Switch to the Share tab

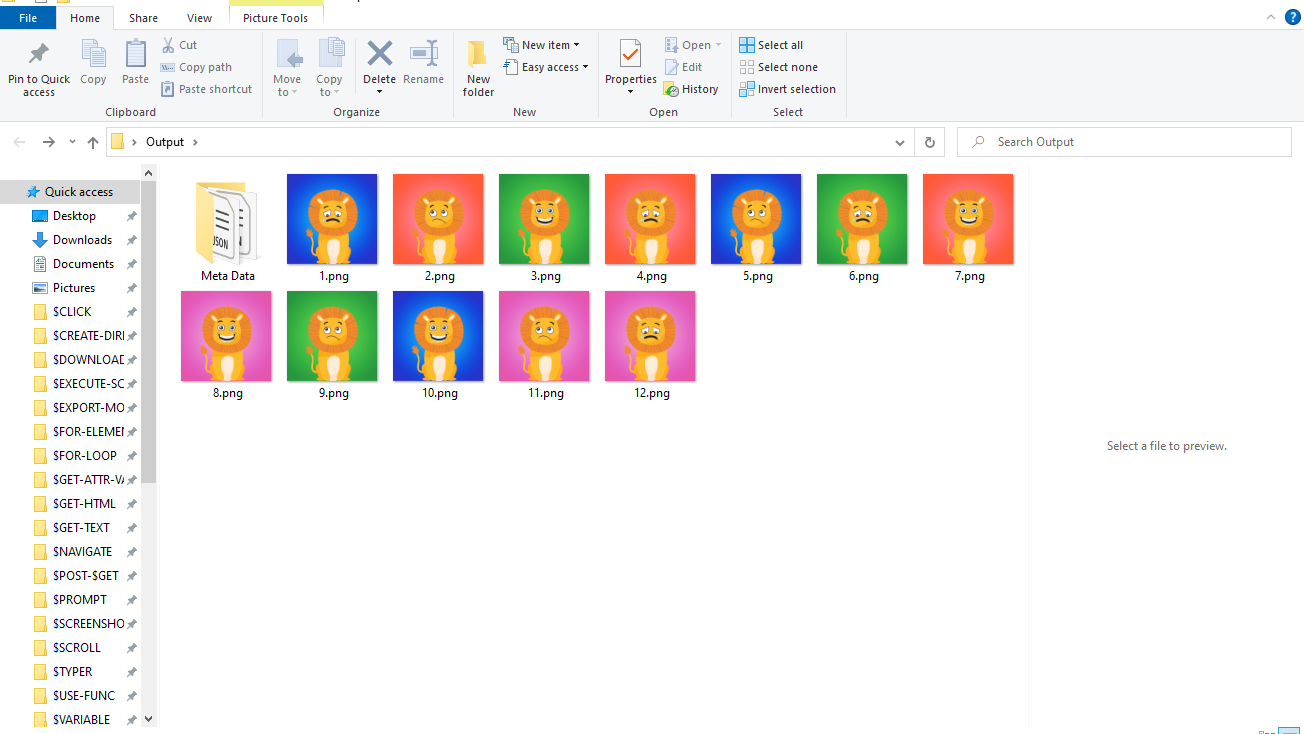(143, 18)
